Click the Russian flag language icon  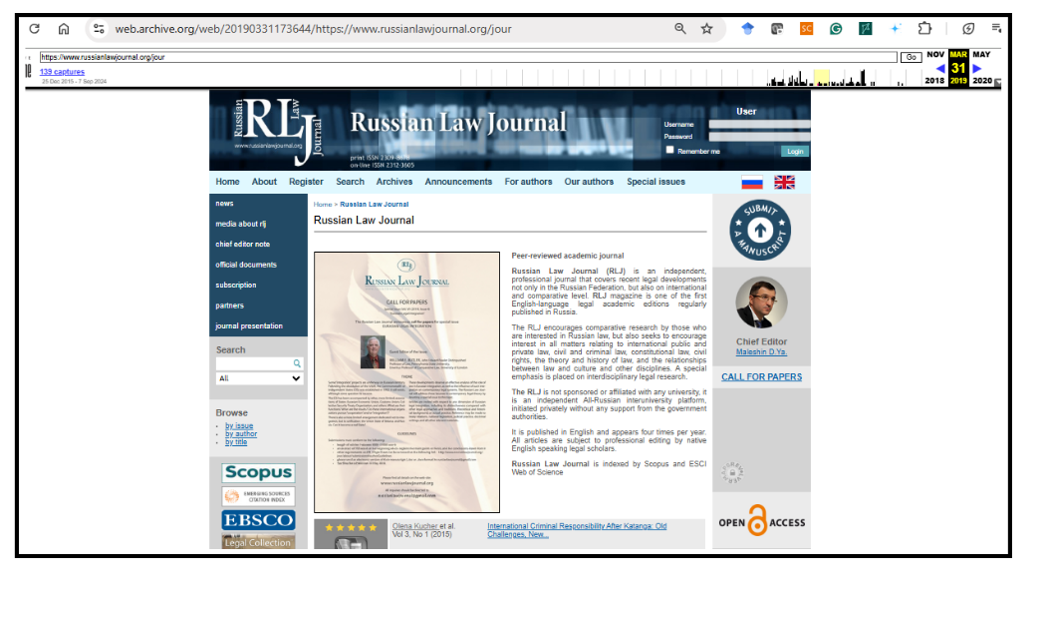coord(752,182)
